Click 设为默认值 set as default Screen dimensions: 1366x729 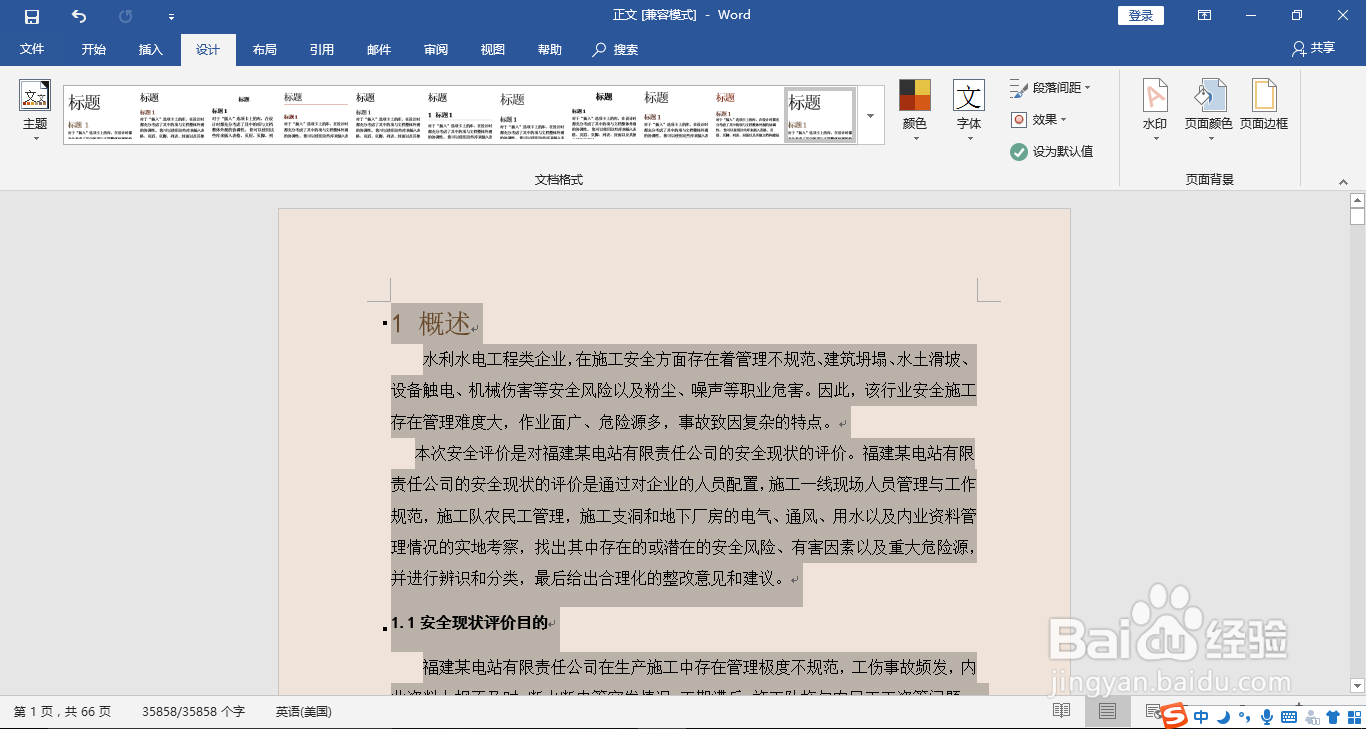(1051, 151)
